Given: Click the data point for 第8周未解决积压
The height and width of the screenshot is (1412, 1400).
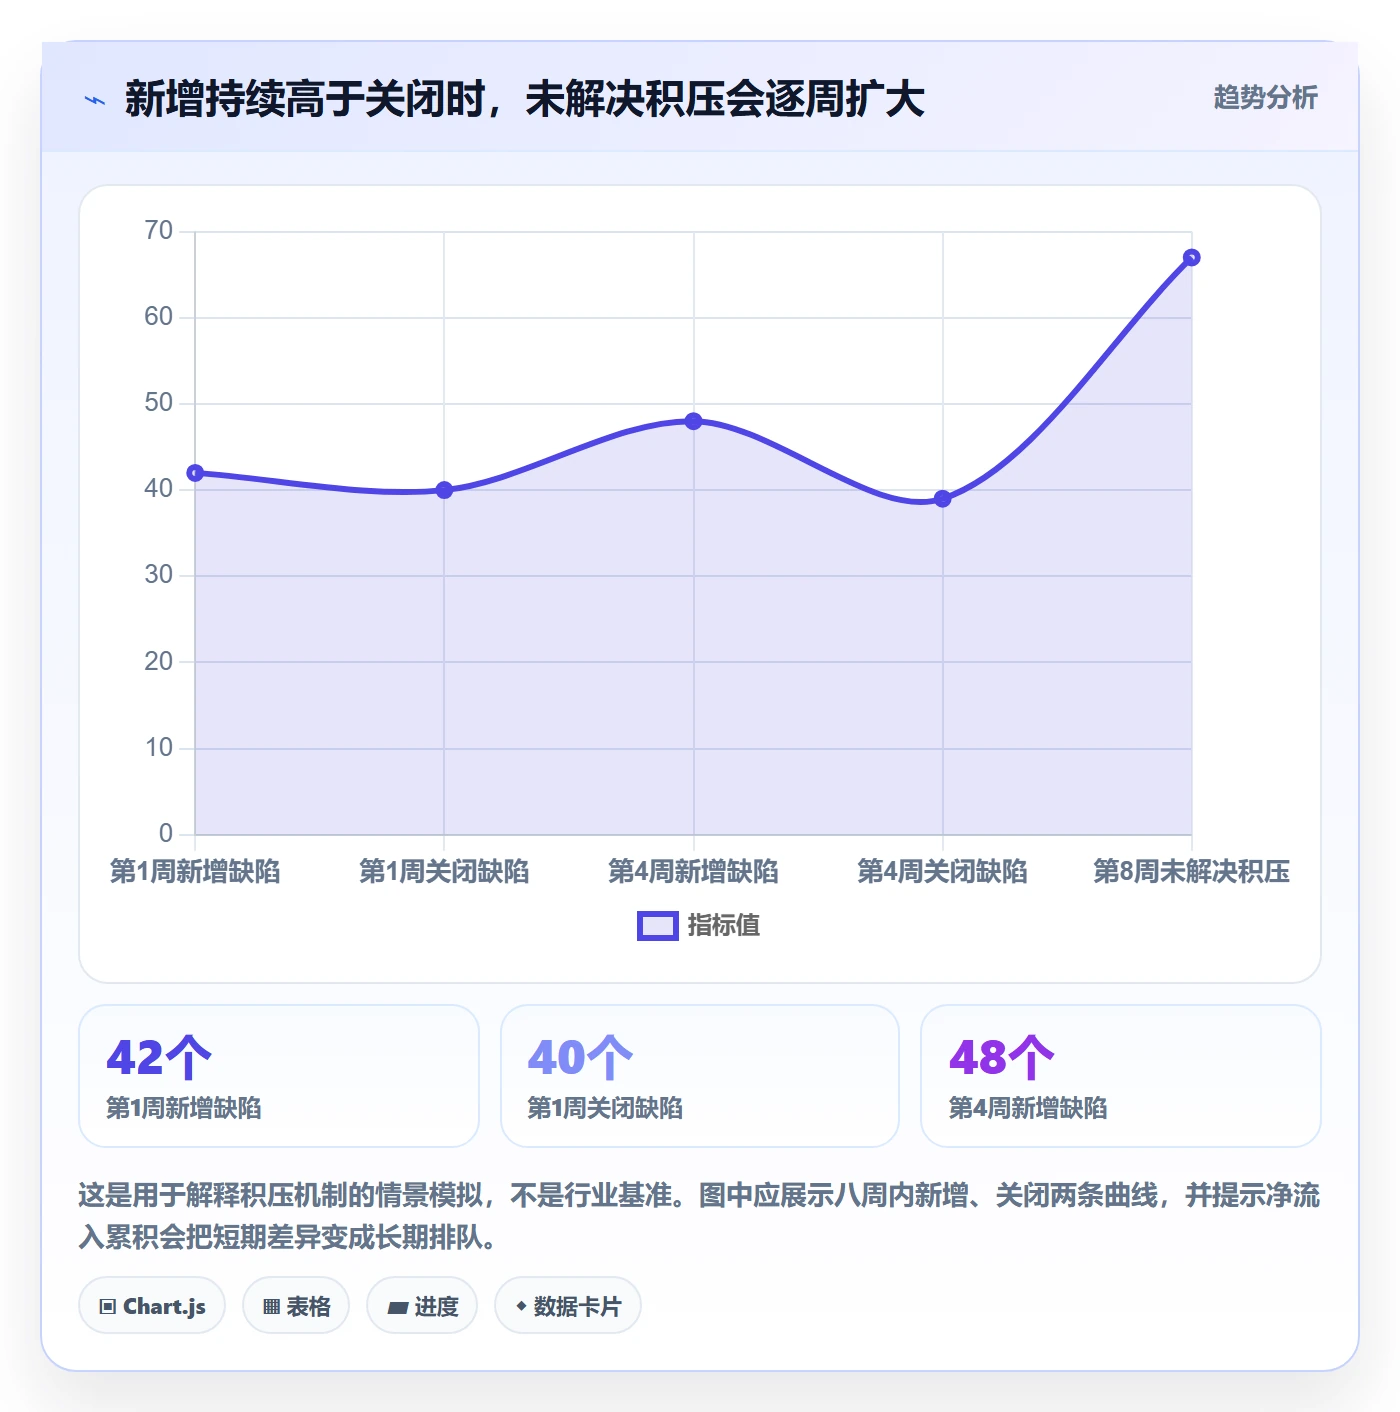Looking at the screenshot, I should 1192,258.
